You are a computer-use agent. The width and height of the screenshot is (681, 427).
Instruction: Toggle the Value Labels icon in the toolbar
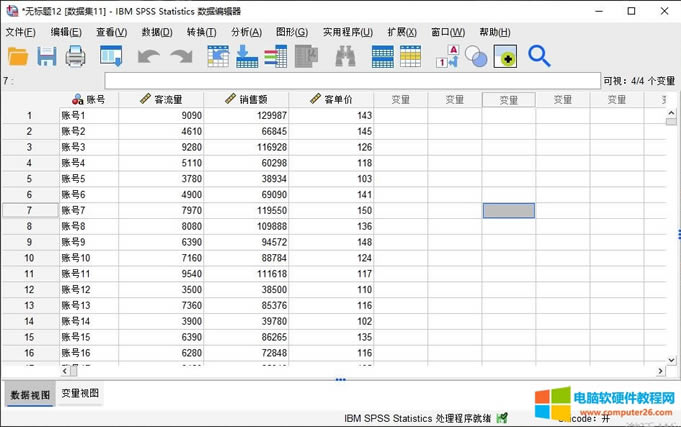click(446, 57)
